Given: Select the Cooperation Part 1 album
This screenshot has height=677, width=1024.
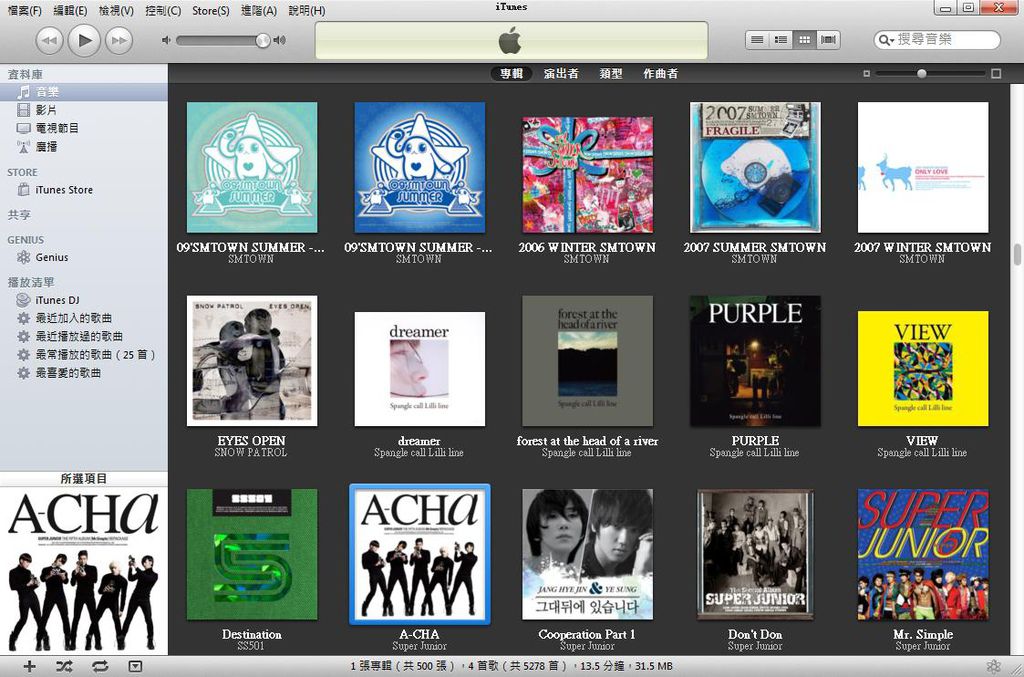Looking at the screenshot, I should pyautogui.click(x=587, y=554).
